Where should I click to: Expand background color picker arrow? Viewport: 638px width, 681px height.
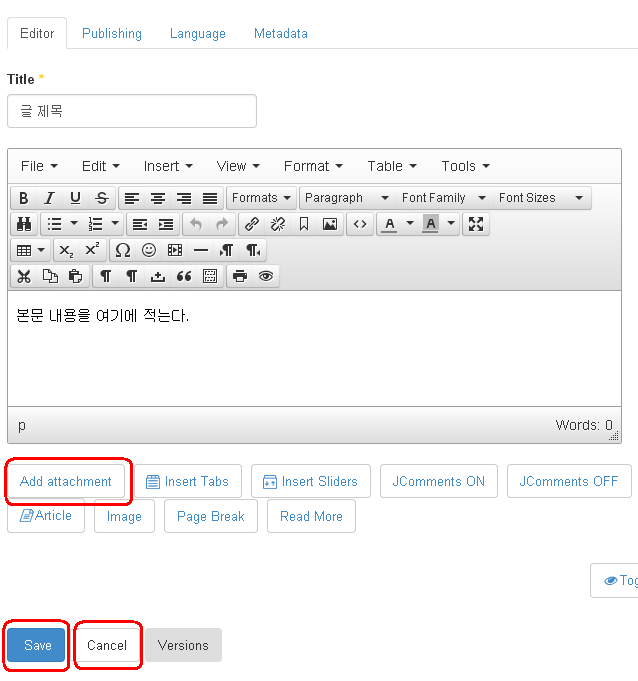pyautogui.click(x=451, y=224)
